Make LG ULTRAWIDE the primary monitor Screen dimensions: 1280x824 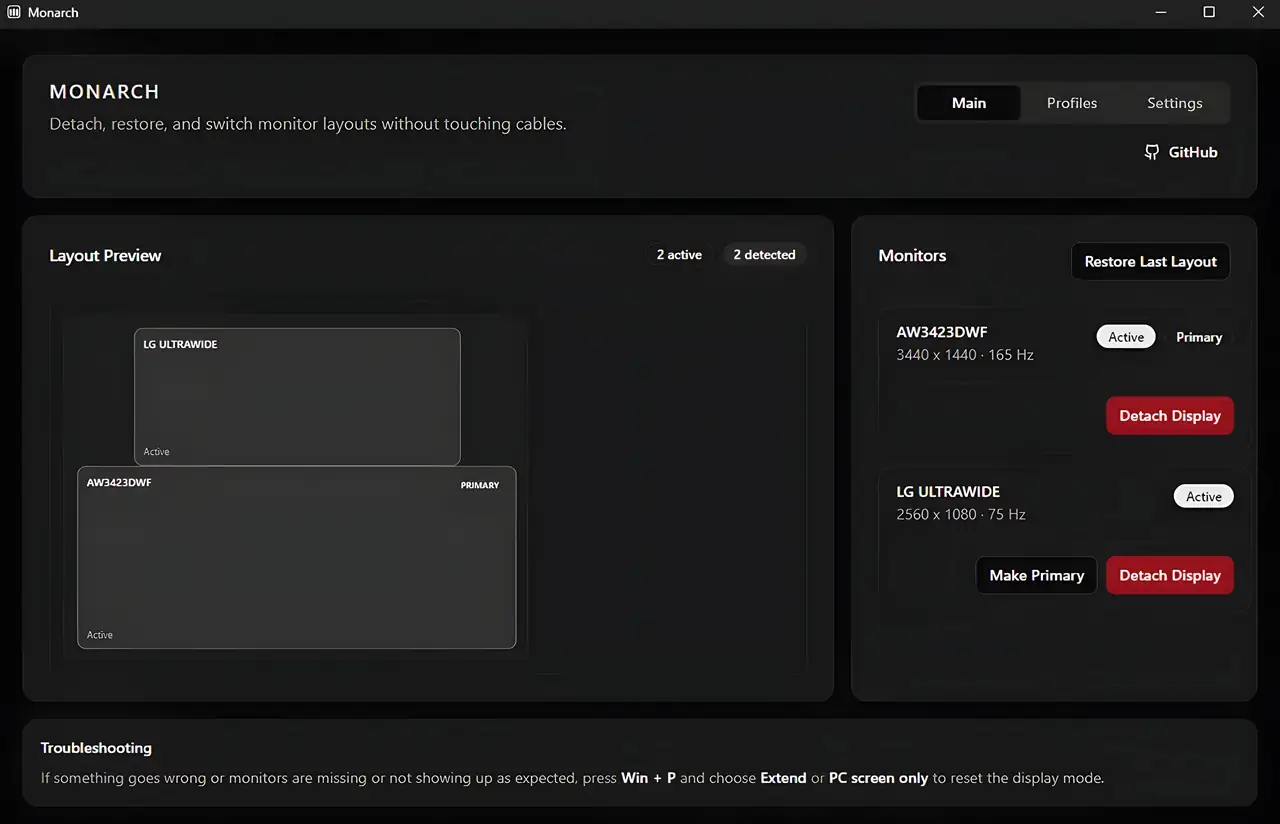1037,576
